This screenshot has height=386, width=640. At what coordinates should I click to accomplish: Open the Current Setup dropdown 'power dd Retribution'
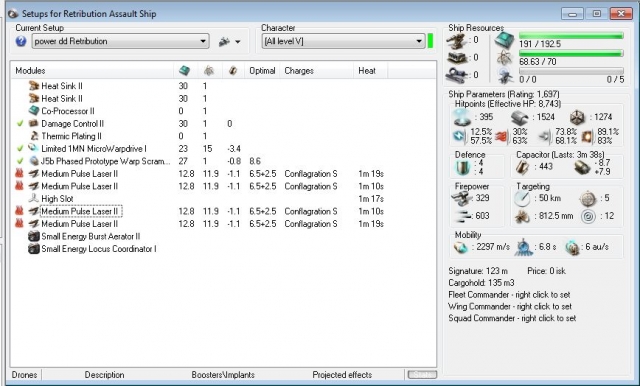click(120, 41)
